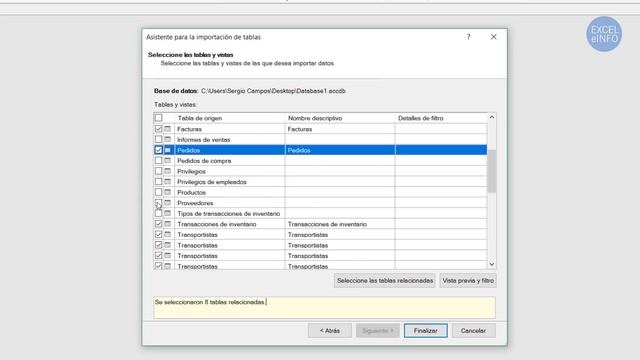Click Seleccione las tablas relacionadas button
Viewport: 640px width, 360px height.
[384, 280]
